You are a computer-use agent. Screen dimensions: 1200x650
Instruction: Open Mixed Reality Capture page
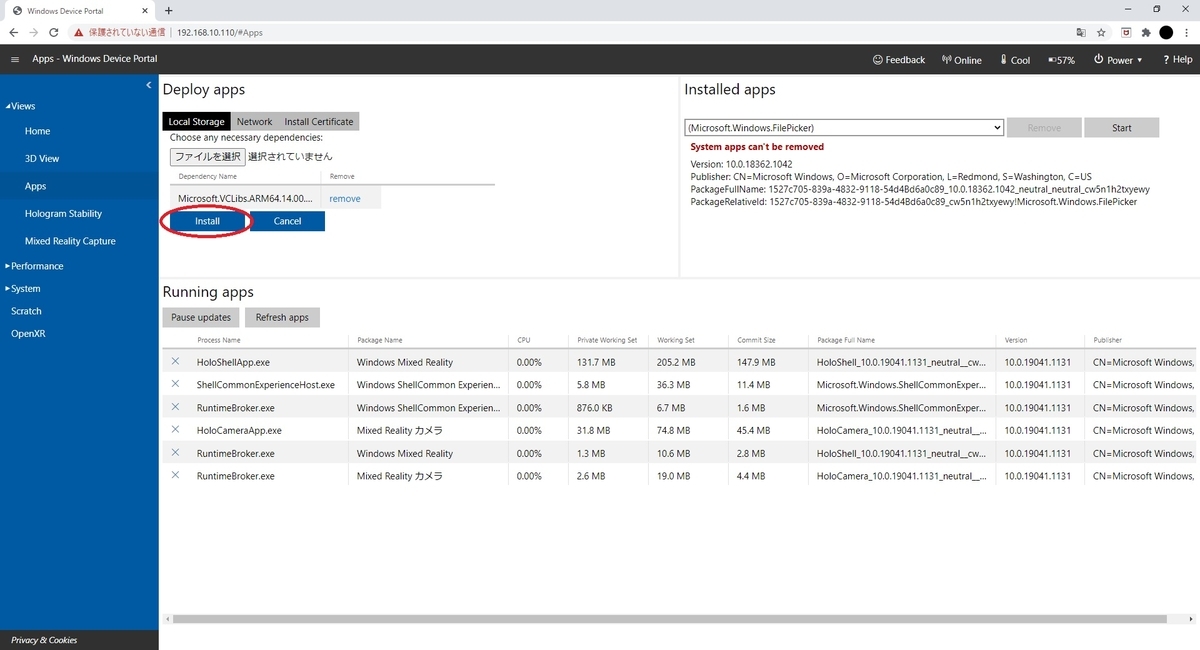point(70,241)
